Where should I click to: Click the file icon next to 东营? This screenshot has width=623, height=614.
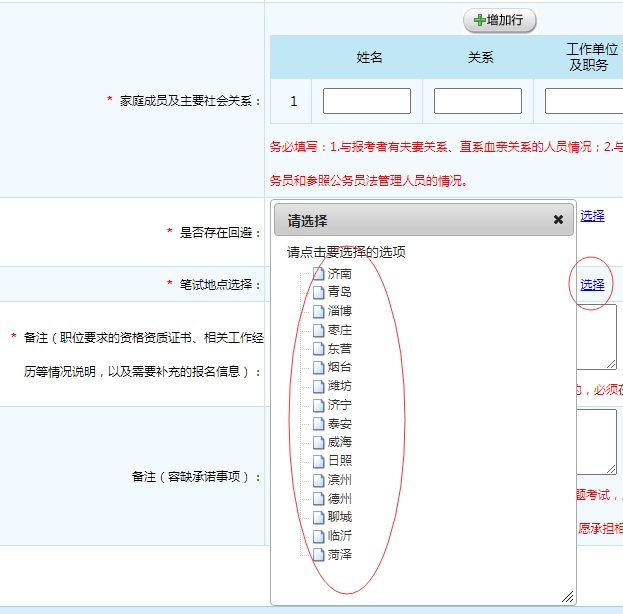coord(319,349)
